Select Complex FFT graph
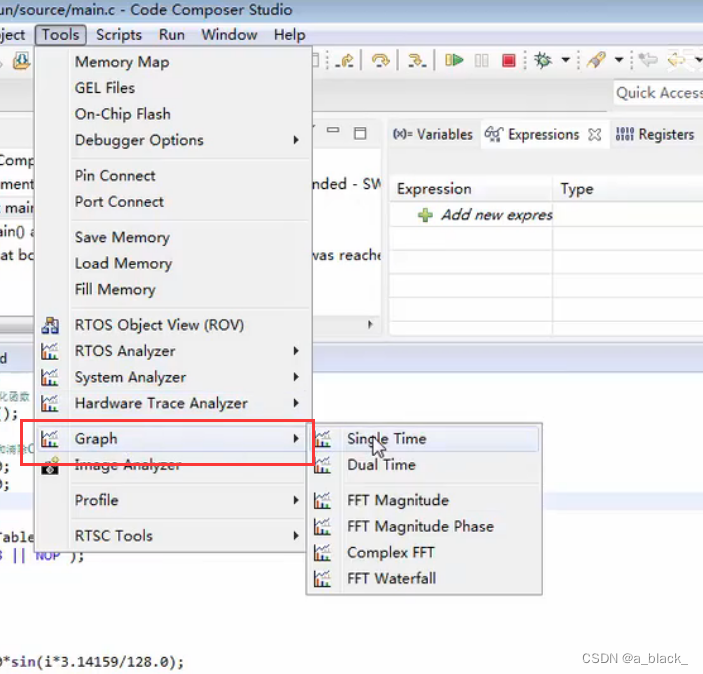703x674 pixels. [x=391, y=552]
